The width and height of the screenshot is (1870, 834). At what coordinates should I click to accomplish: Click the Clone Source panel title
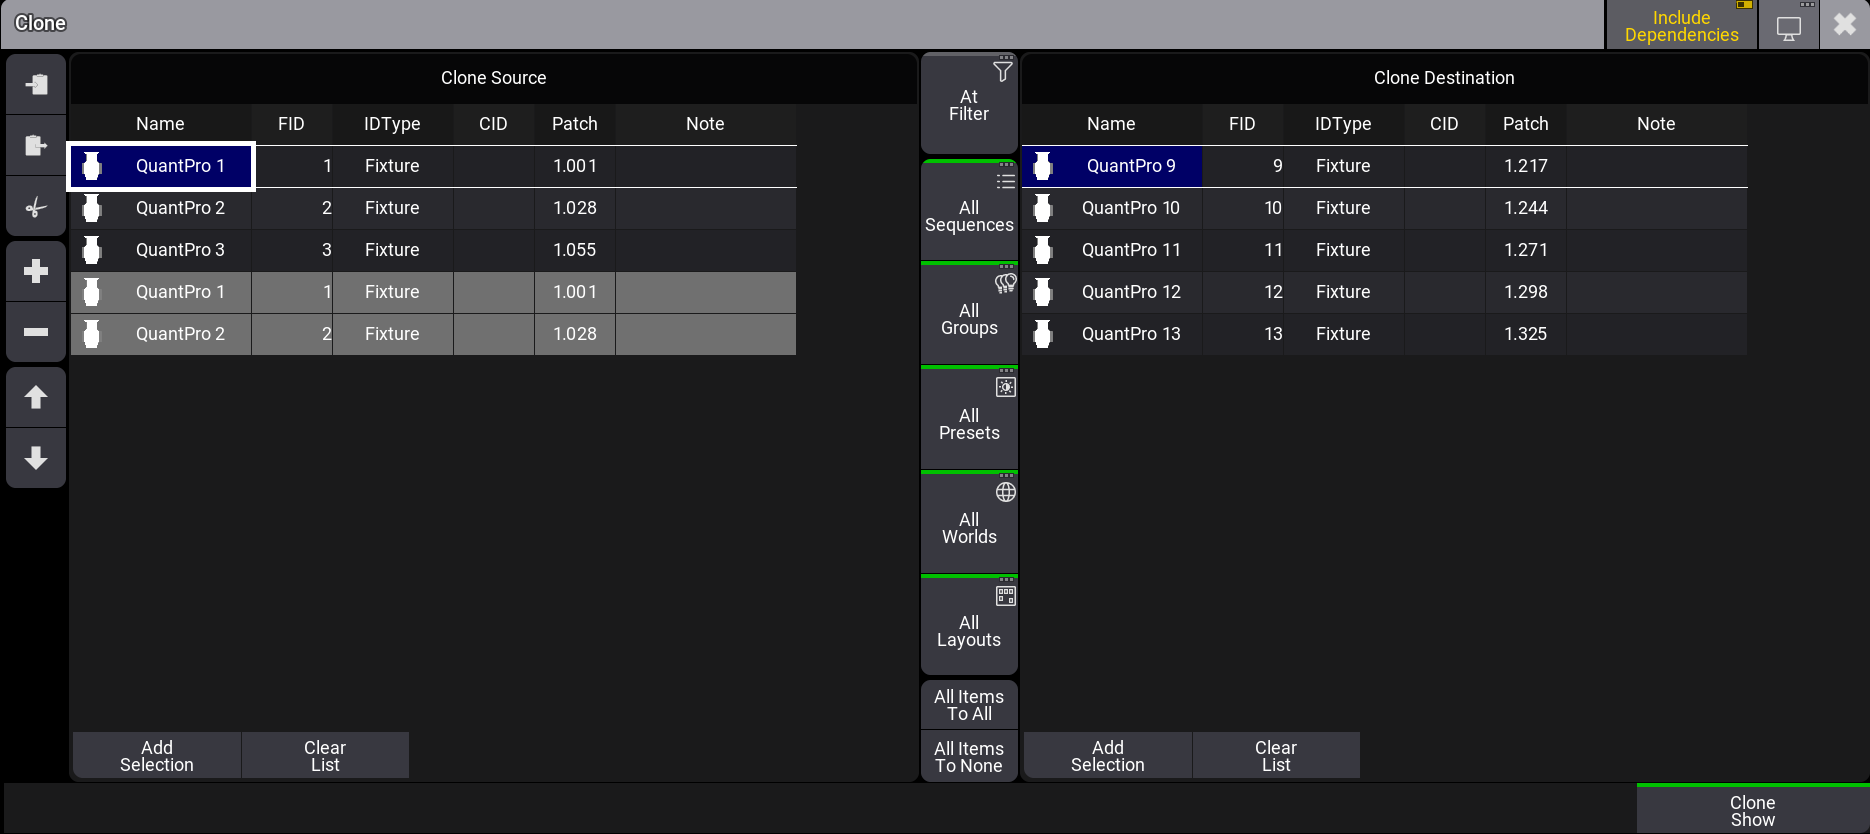pyautogui.click(x=493, y=78)
